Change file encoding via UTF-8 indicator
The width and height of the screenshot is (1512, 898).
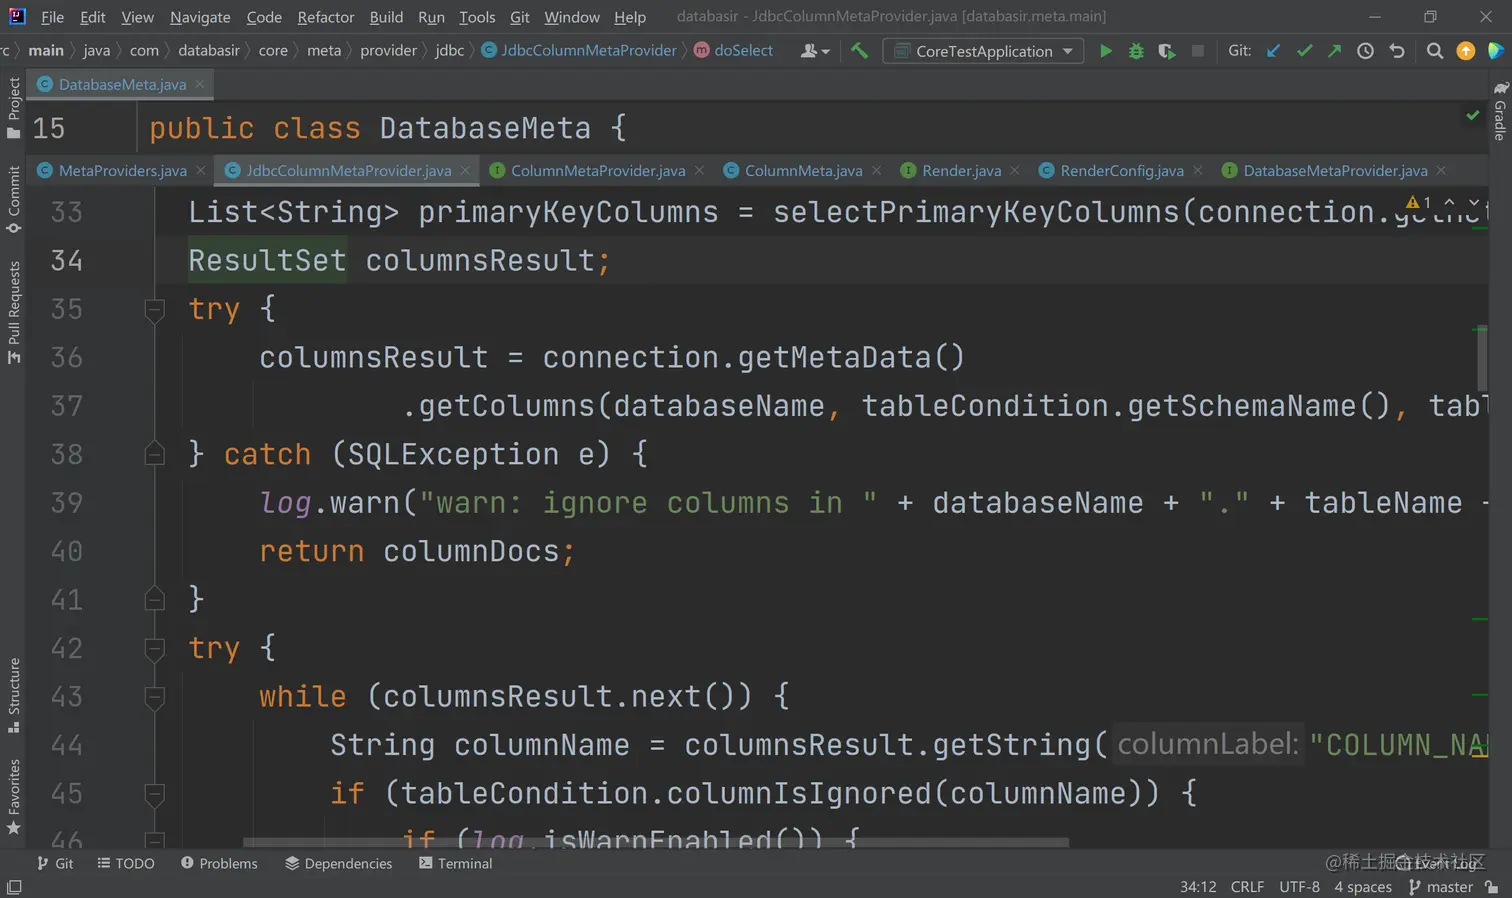click(x=1299, y=887)
